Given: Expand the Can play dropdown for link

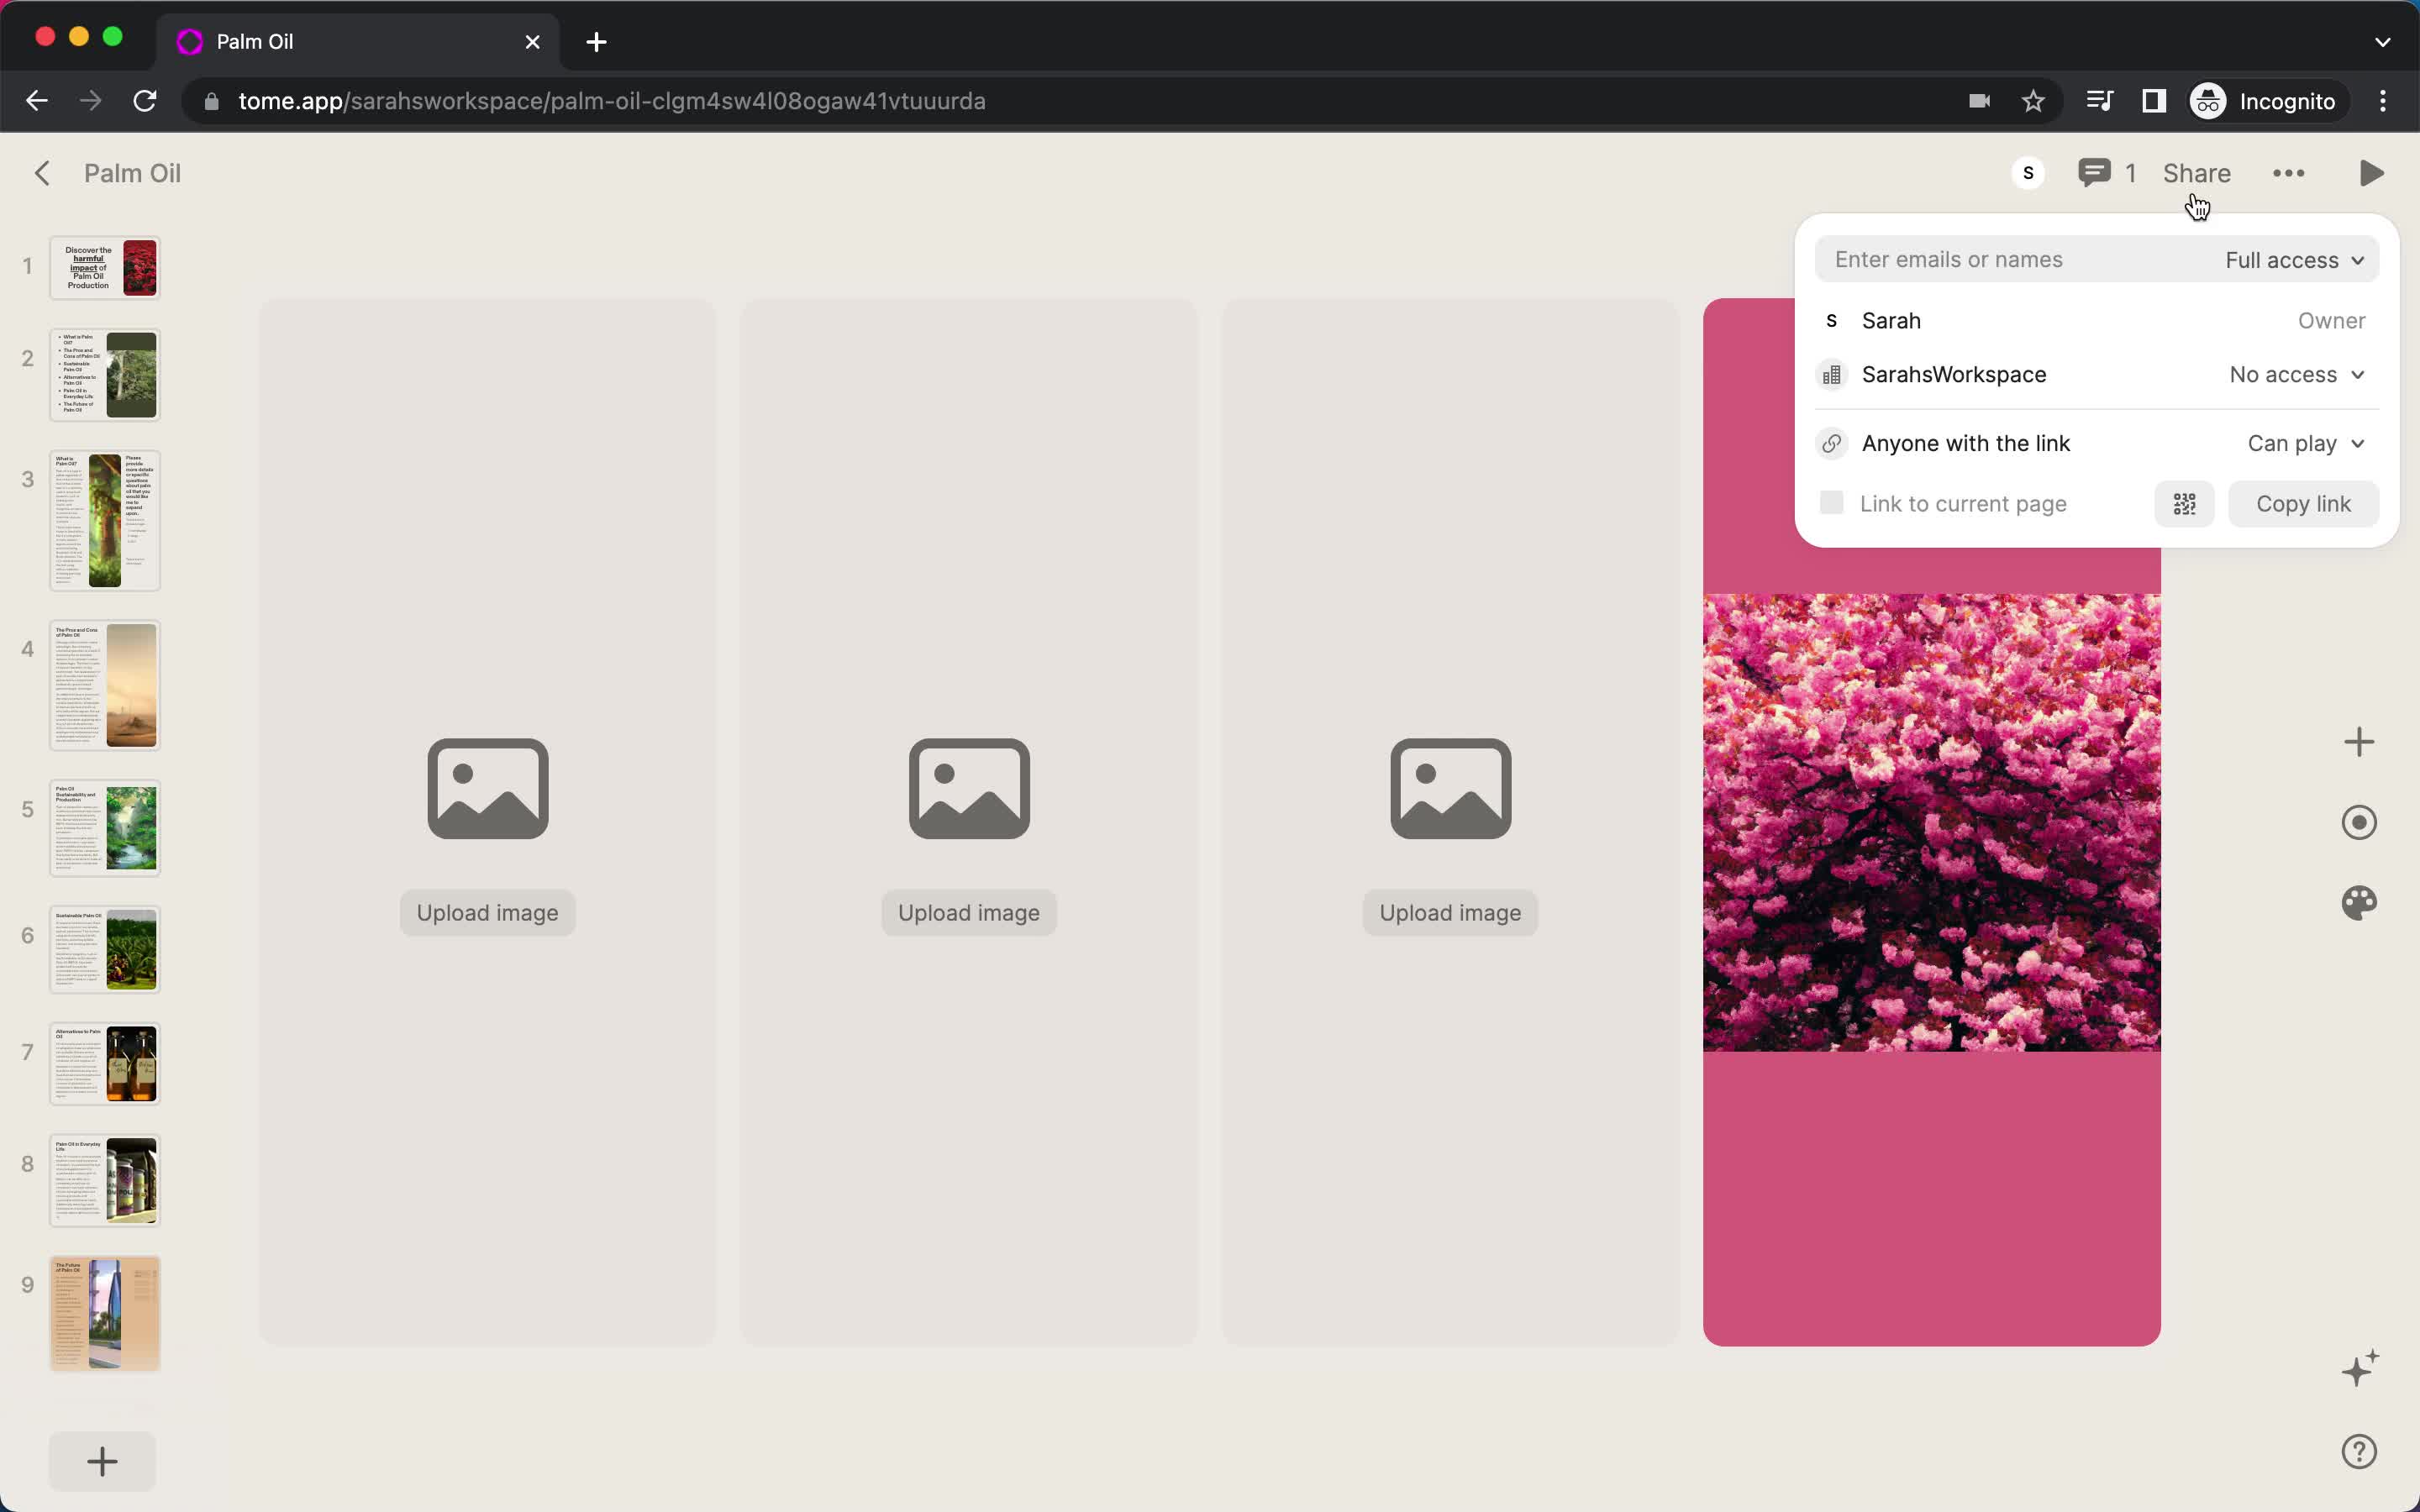Looking at the screenshot, I should [2305, 443].
